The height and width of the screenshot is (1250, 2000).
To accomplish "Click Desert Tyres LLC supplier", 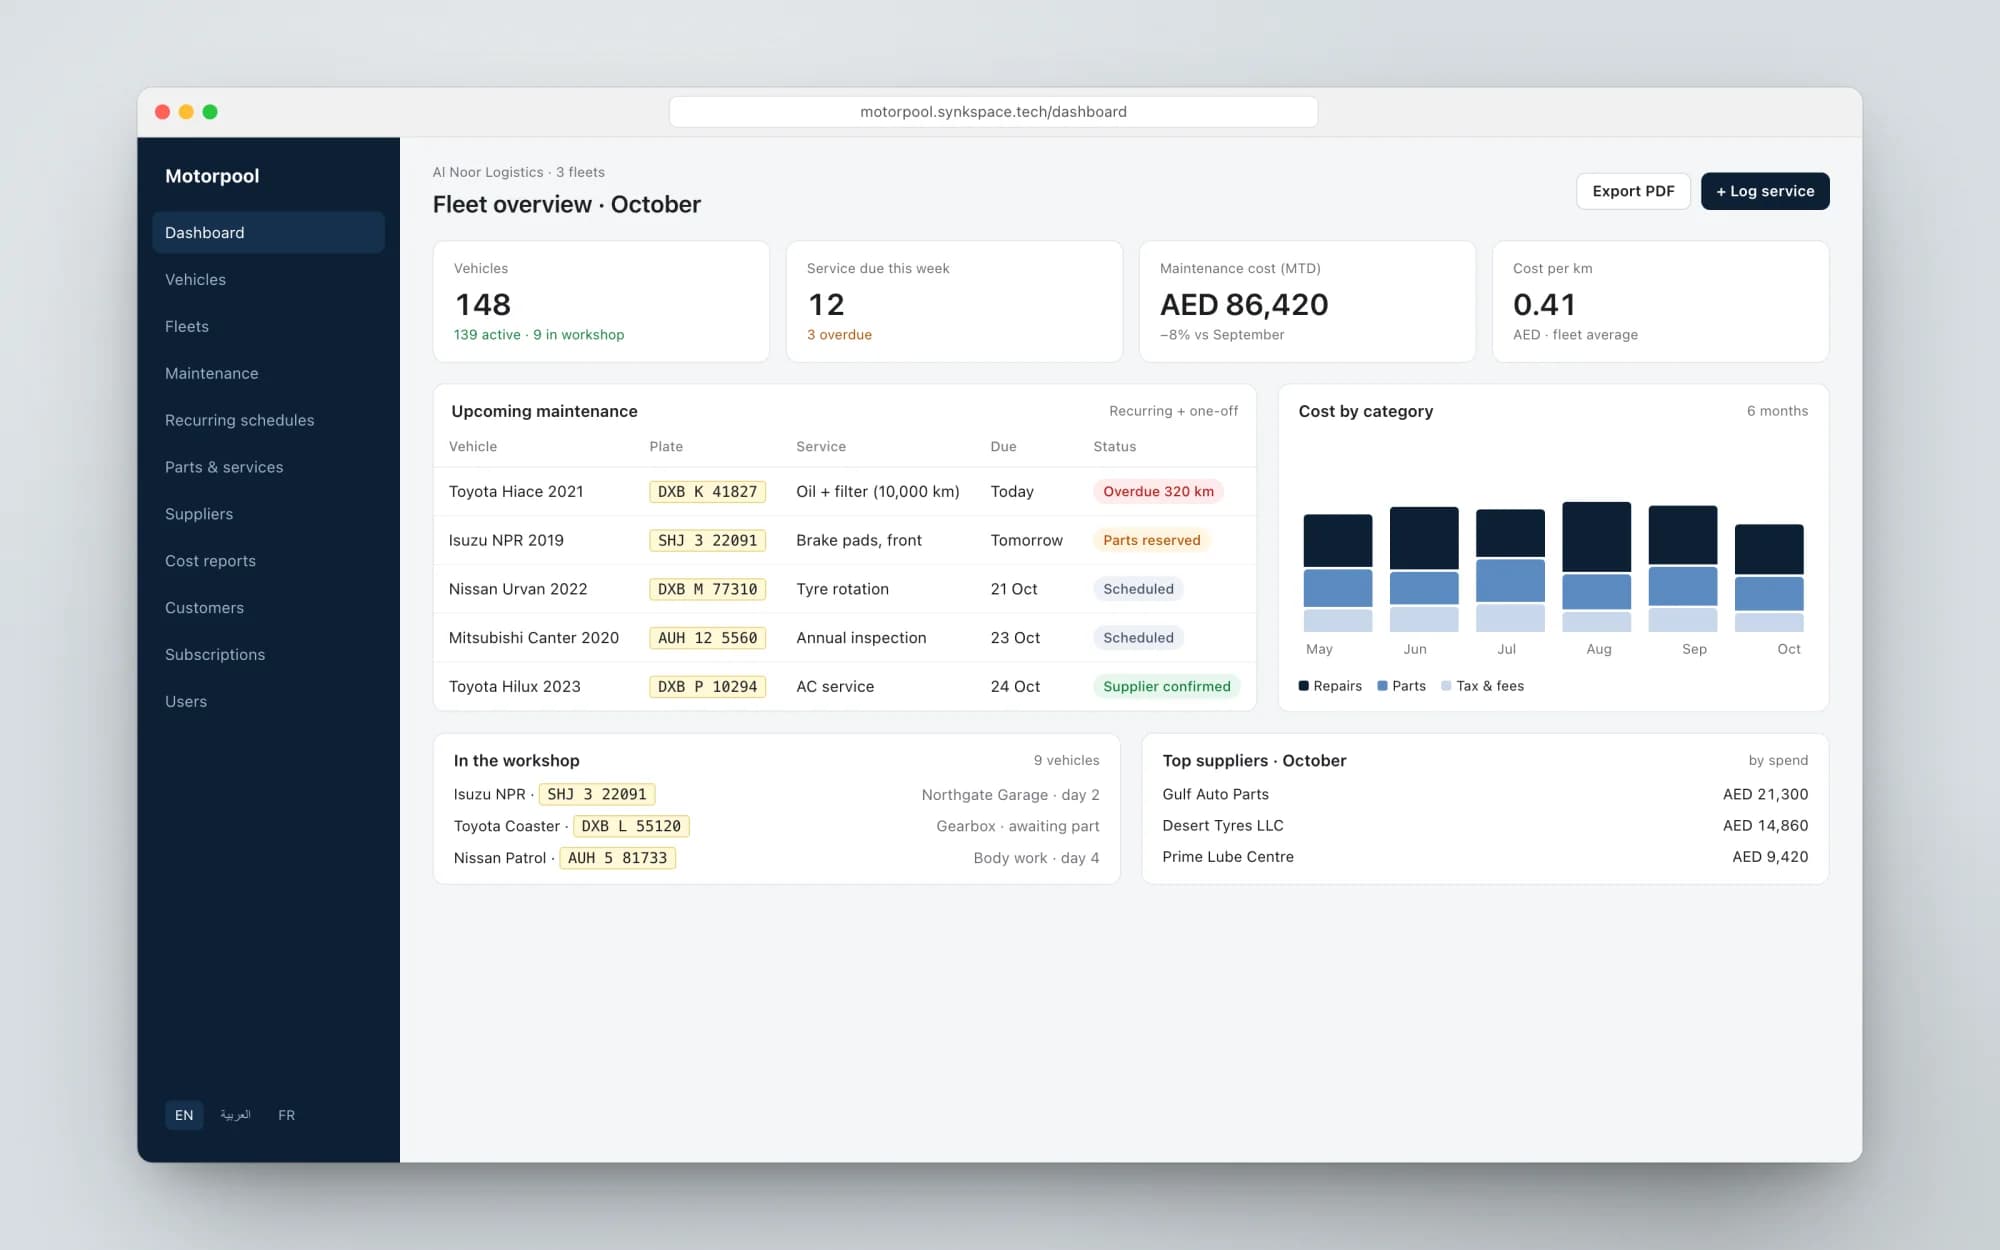I will [x=1222, y=825].
